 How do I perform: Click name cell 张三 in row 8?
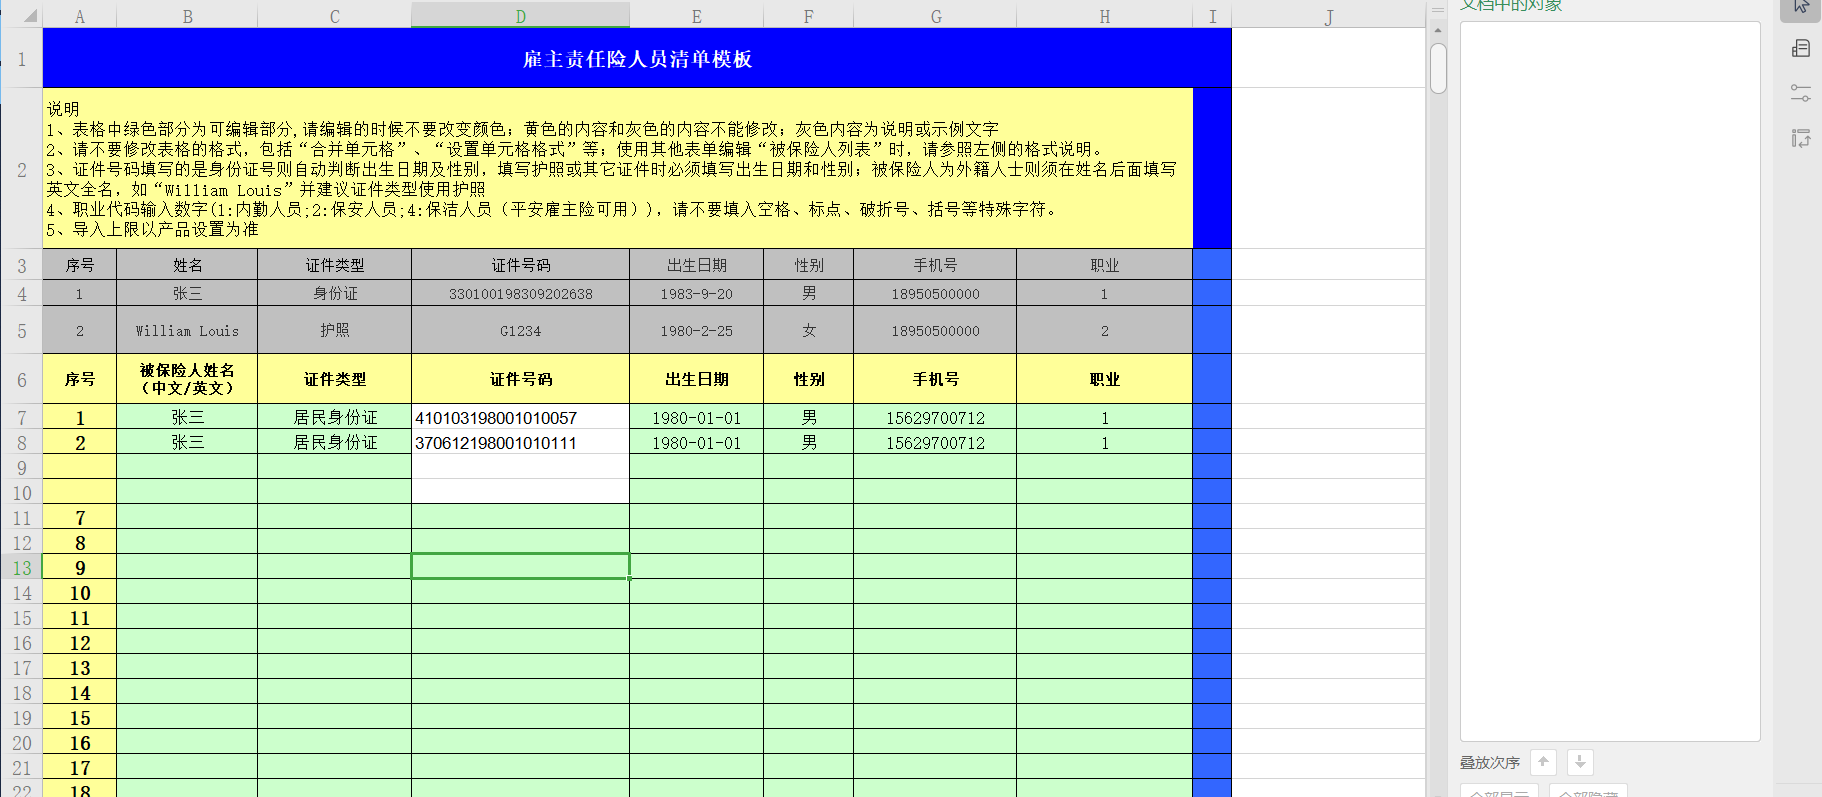tap(187, 442)
